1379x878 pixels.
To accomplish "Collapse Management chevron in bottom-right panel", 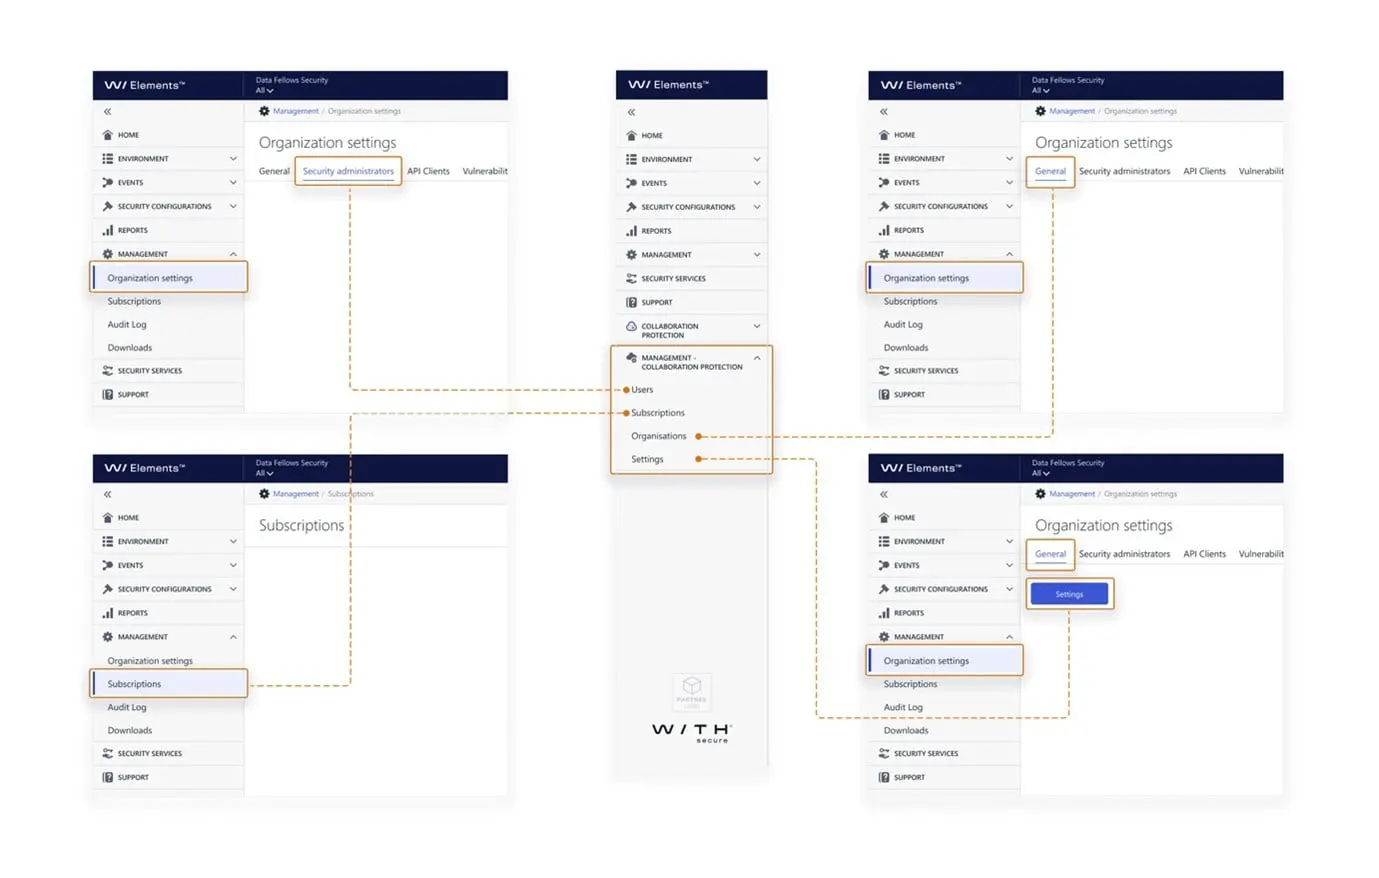I will [x=1009, y=637].
